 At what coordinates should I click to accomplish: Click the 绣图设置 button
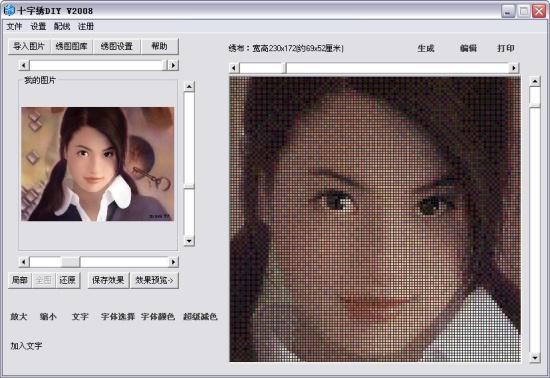(x=117, y=46)
